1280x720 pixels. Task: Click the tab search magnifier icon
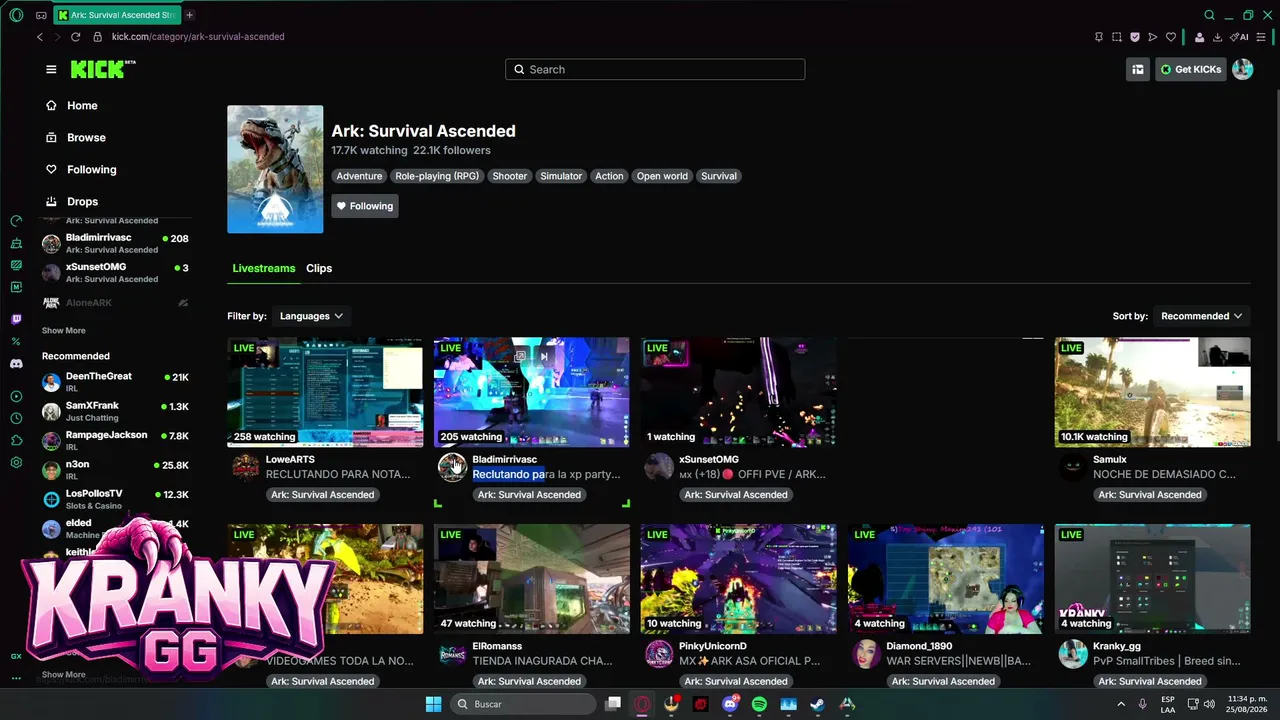pyautogui.click(x=1209, y=15)
